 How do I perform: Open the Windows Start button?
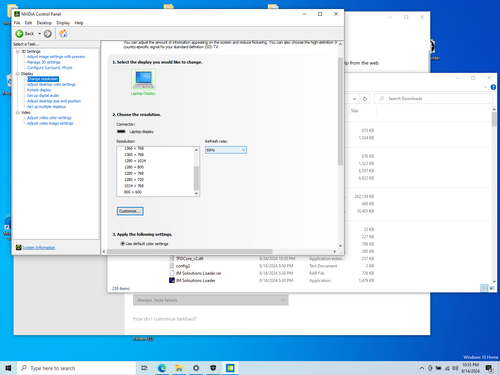tap(8, 368)
